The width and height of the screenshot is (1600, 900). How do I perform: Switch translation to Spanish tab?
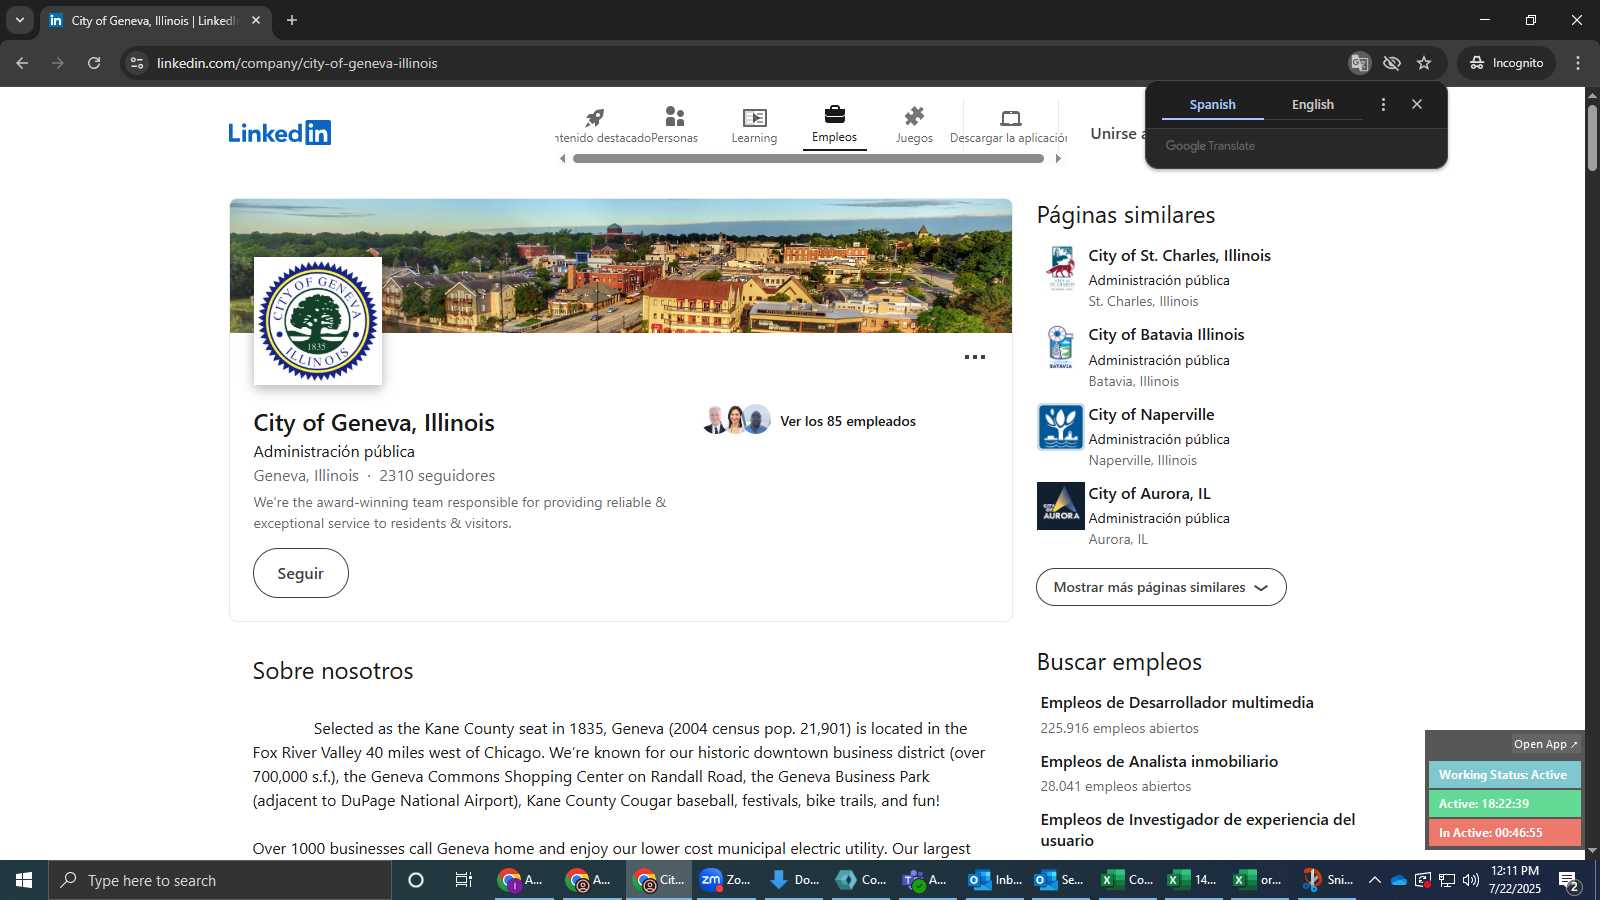[1212, 104]
